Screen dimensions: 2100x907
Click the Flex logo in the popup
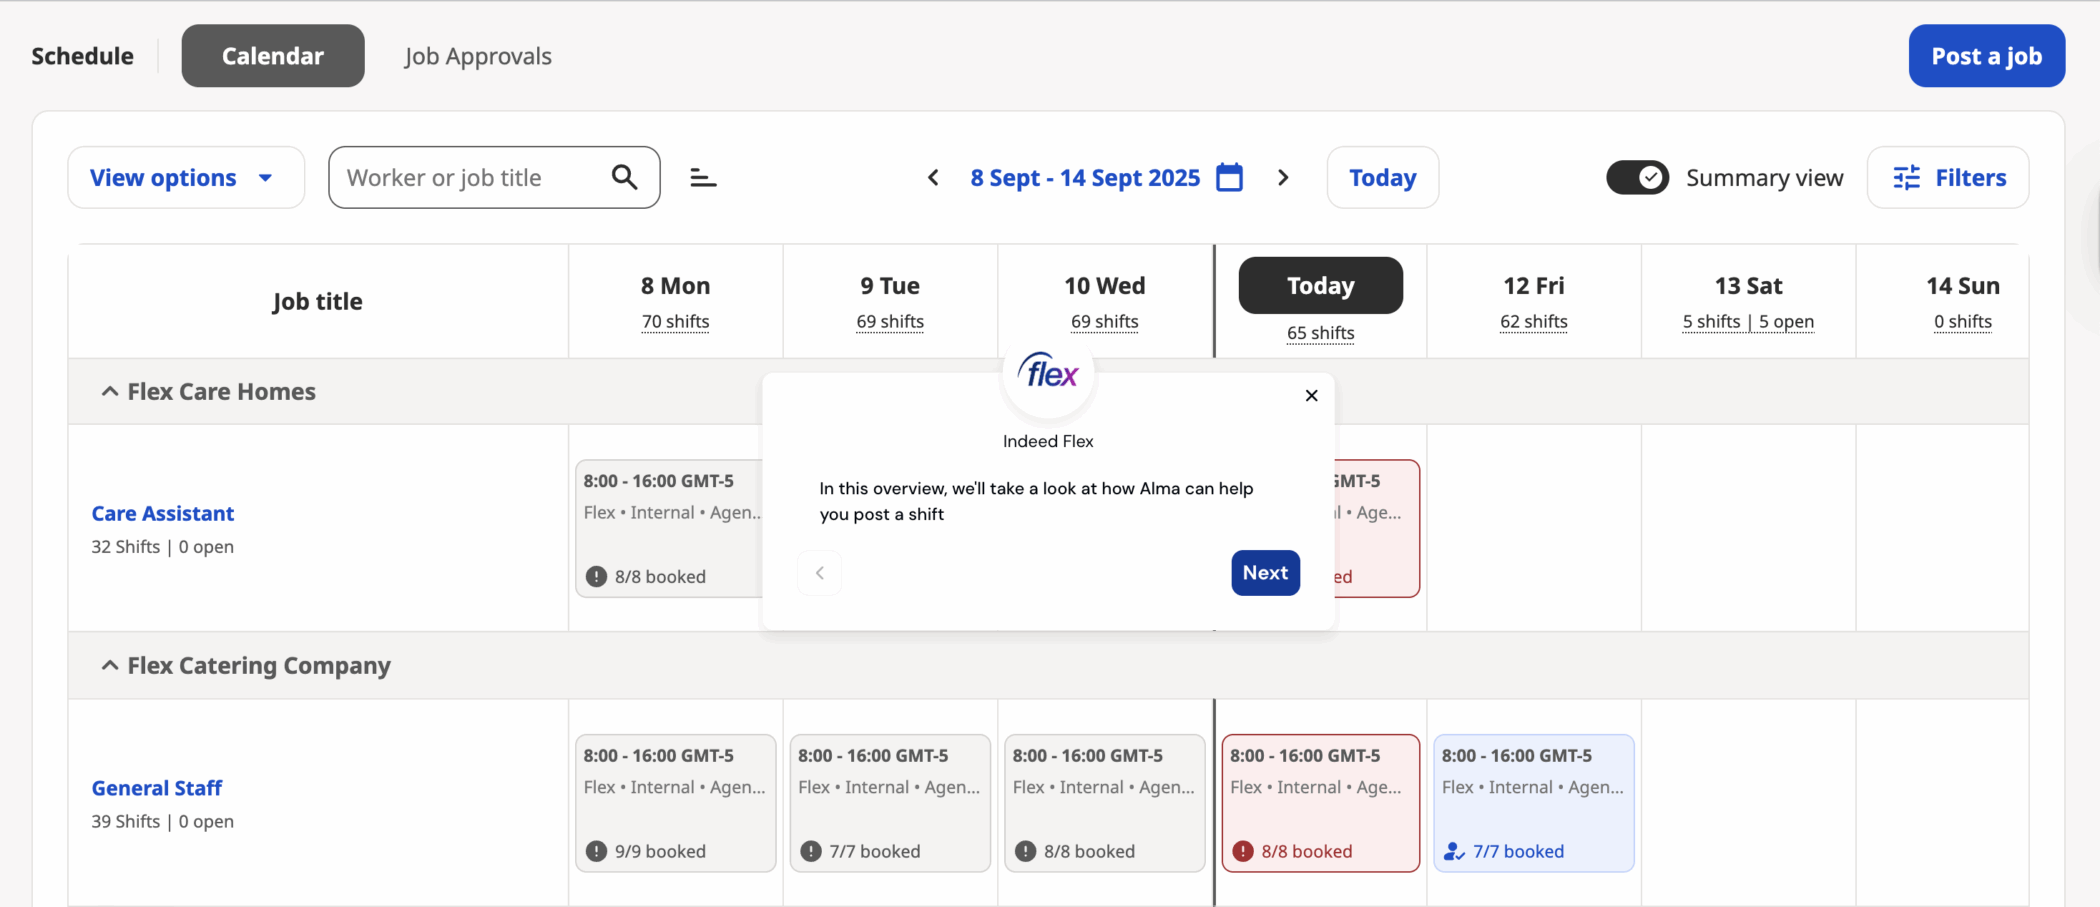pyautogui.click(x=1048, y=375)
